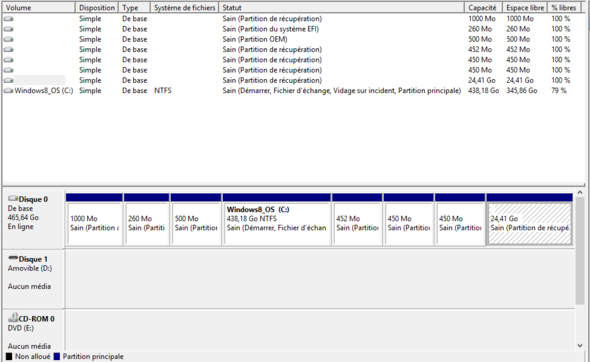Image resolution: width=590 pixels, height=362 pixels.
Task: Select the Disque 0 disk icon
Action: click(13, 199)
